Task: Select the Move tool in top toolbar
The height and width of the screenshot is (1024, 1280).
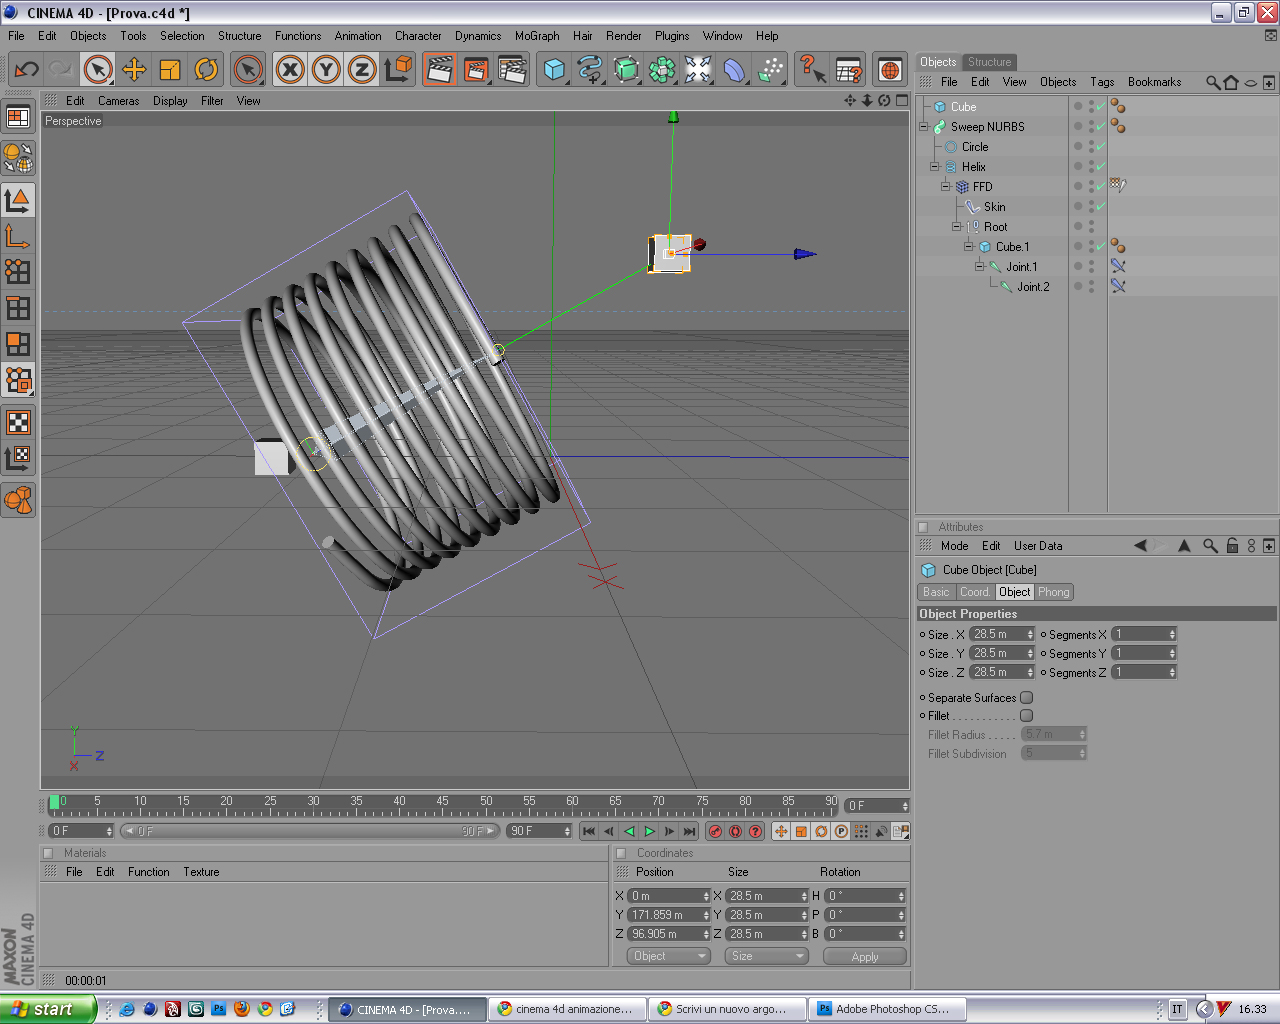Action: pos(134,69)
